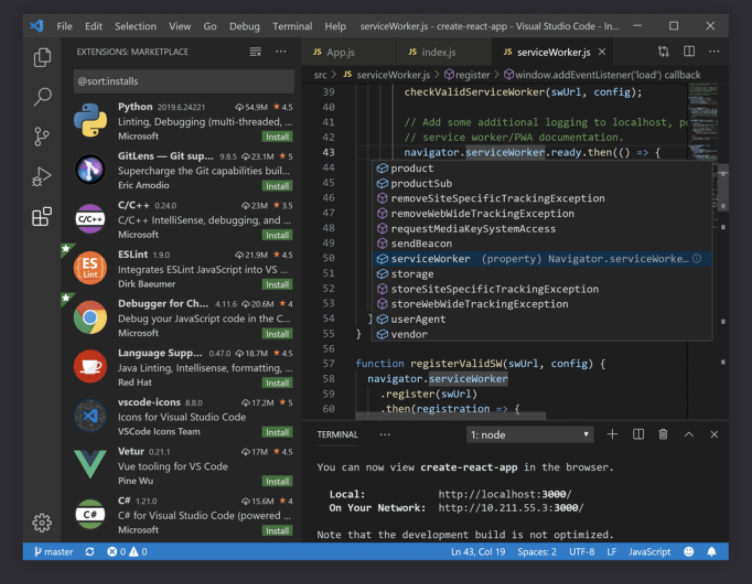Synchronize changes icon in status bar
Screen dimensions: 752x584
click(x=90, y=552)
